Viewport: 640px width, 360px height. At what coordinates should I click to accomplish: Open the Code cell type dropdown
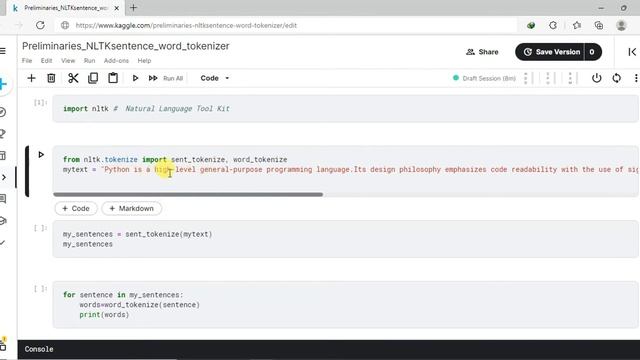(x=215, y=78)
